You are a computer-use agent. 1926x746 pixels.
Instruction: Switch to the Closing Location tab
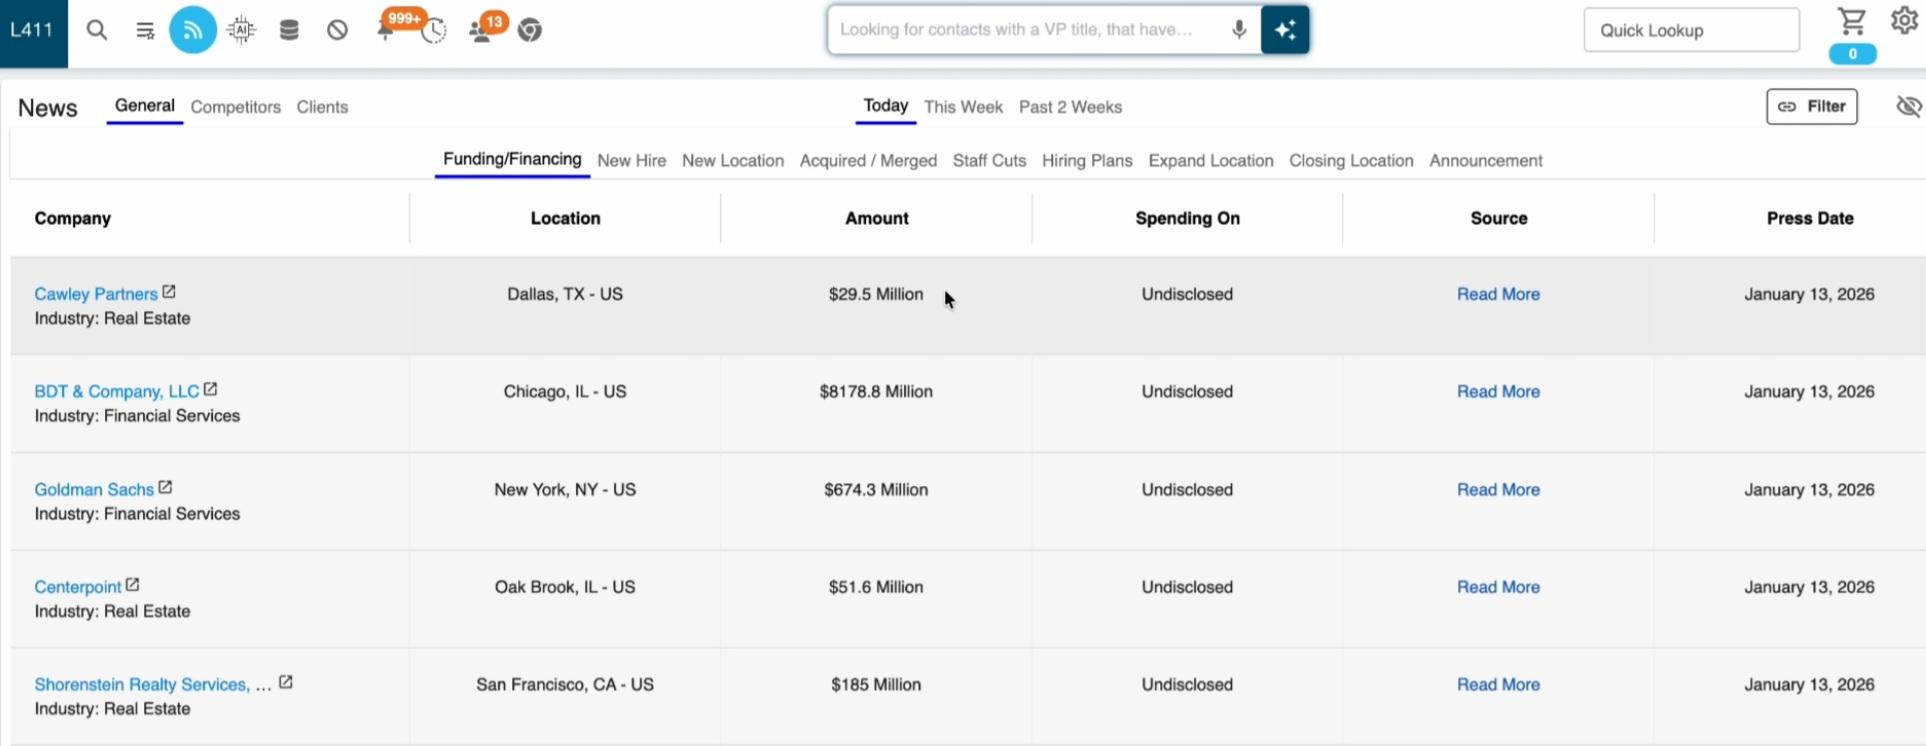(x=1351, y=161)
